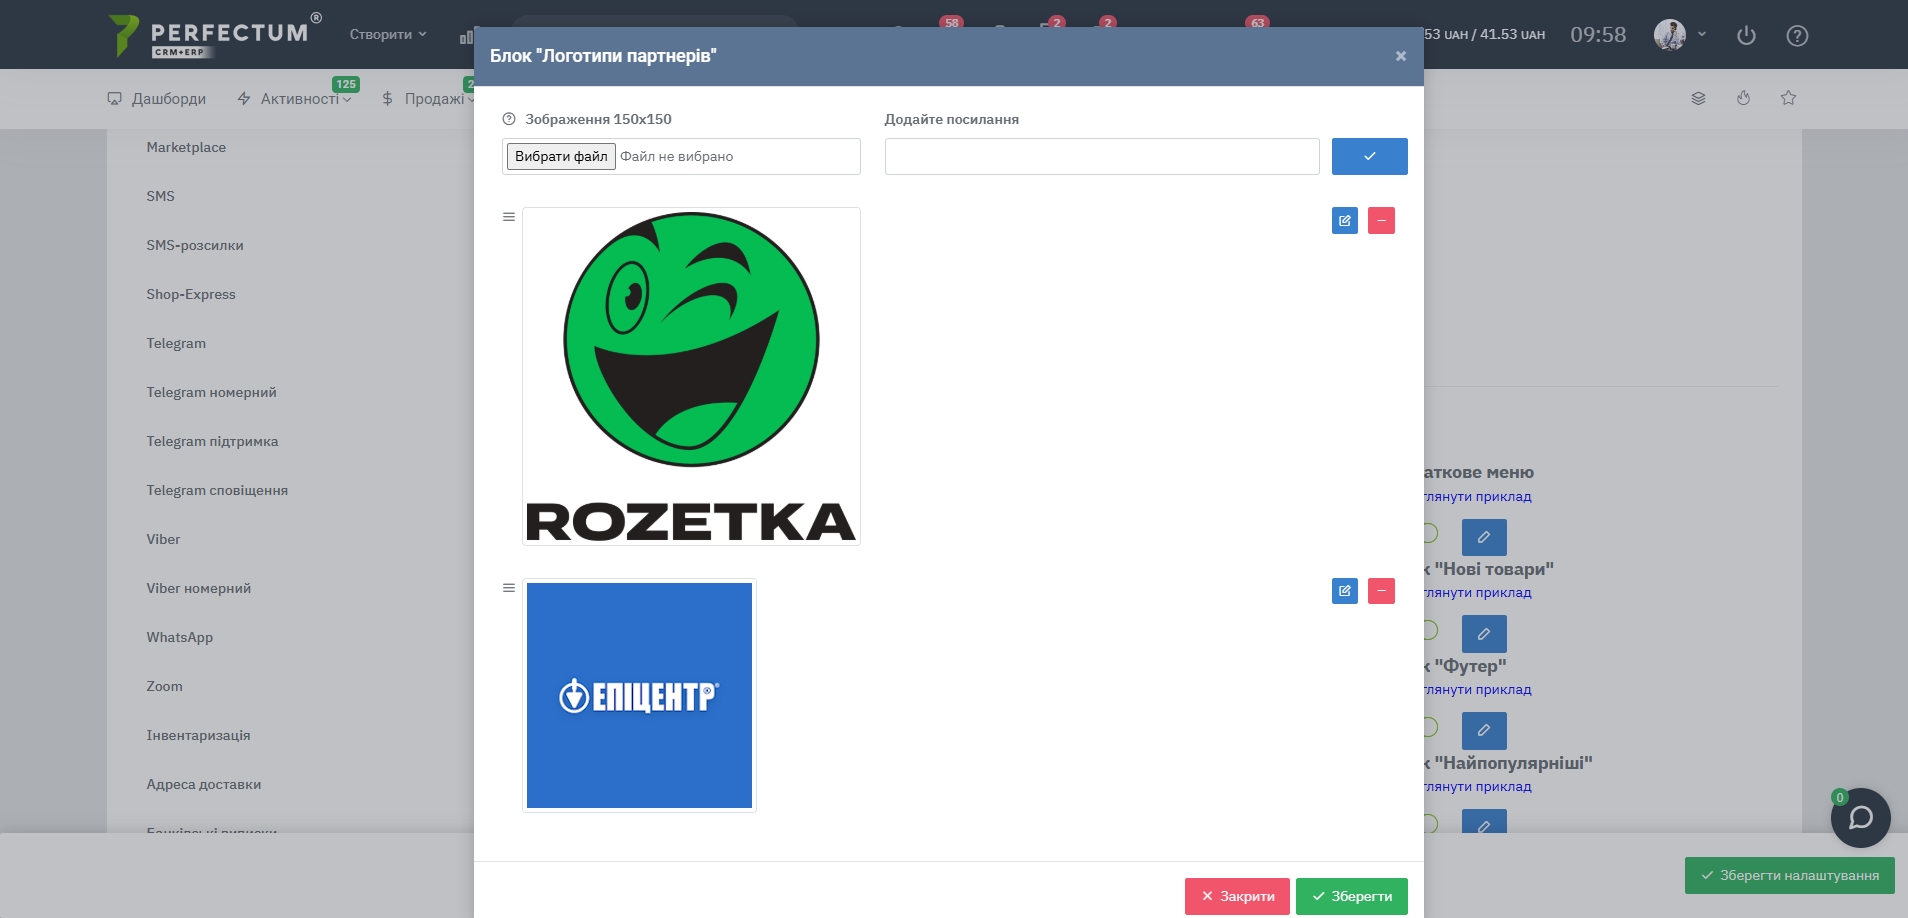Remove the Епіцентр logo entry

[x=1381, y=591]
